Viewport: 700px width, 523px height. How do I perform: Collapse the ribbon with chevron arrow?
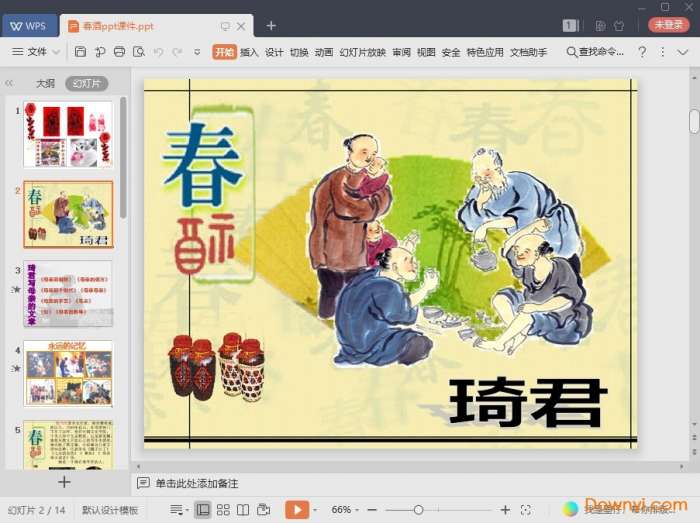pyautogui.click(x=683, y=52)
